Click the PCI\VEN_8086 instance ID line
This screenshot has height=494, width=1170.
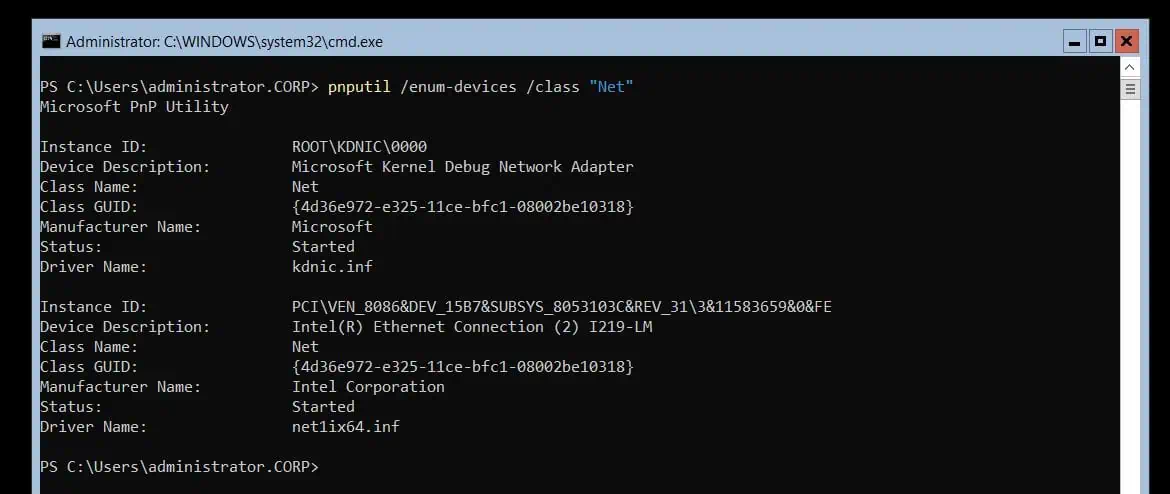[561, 307]
